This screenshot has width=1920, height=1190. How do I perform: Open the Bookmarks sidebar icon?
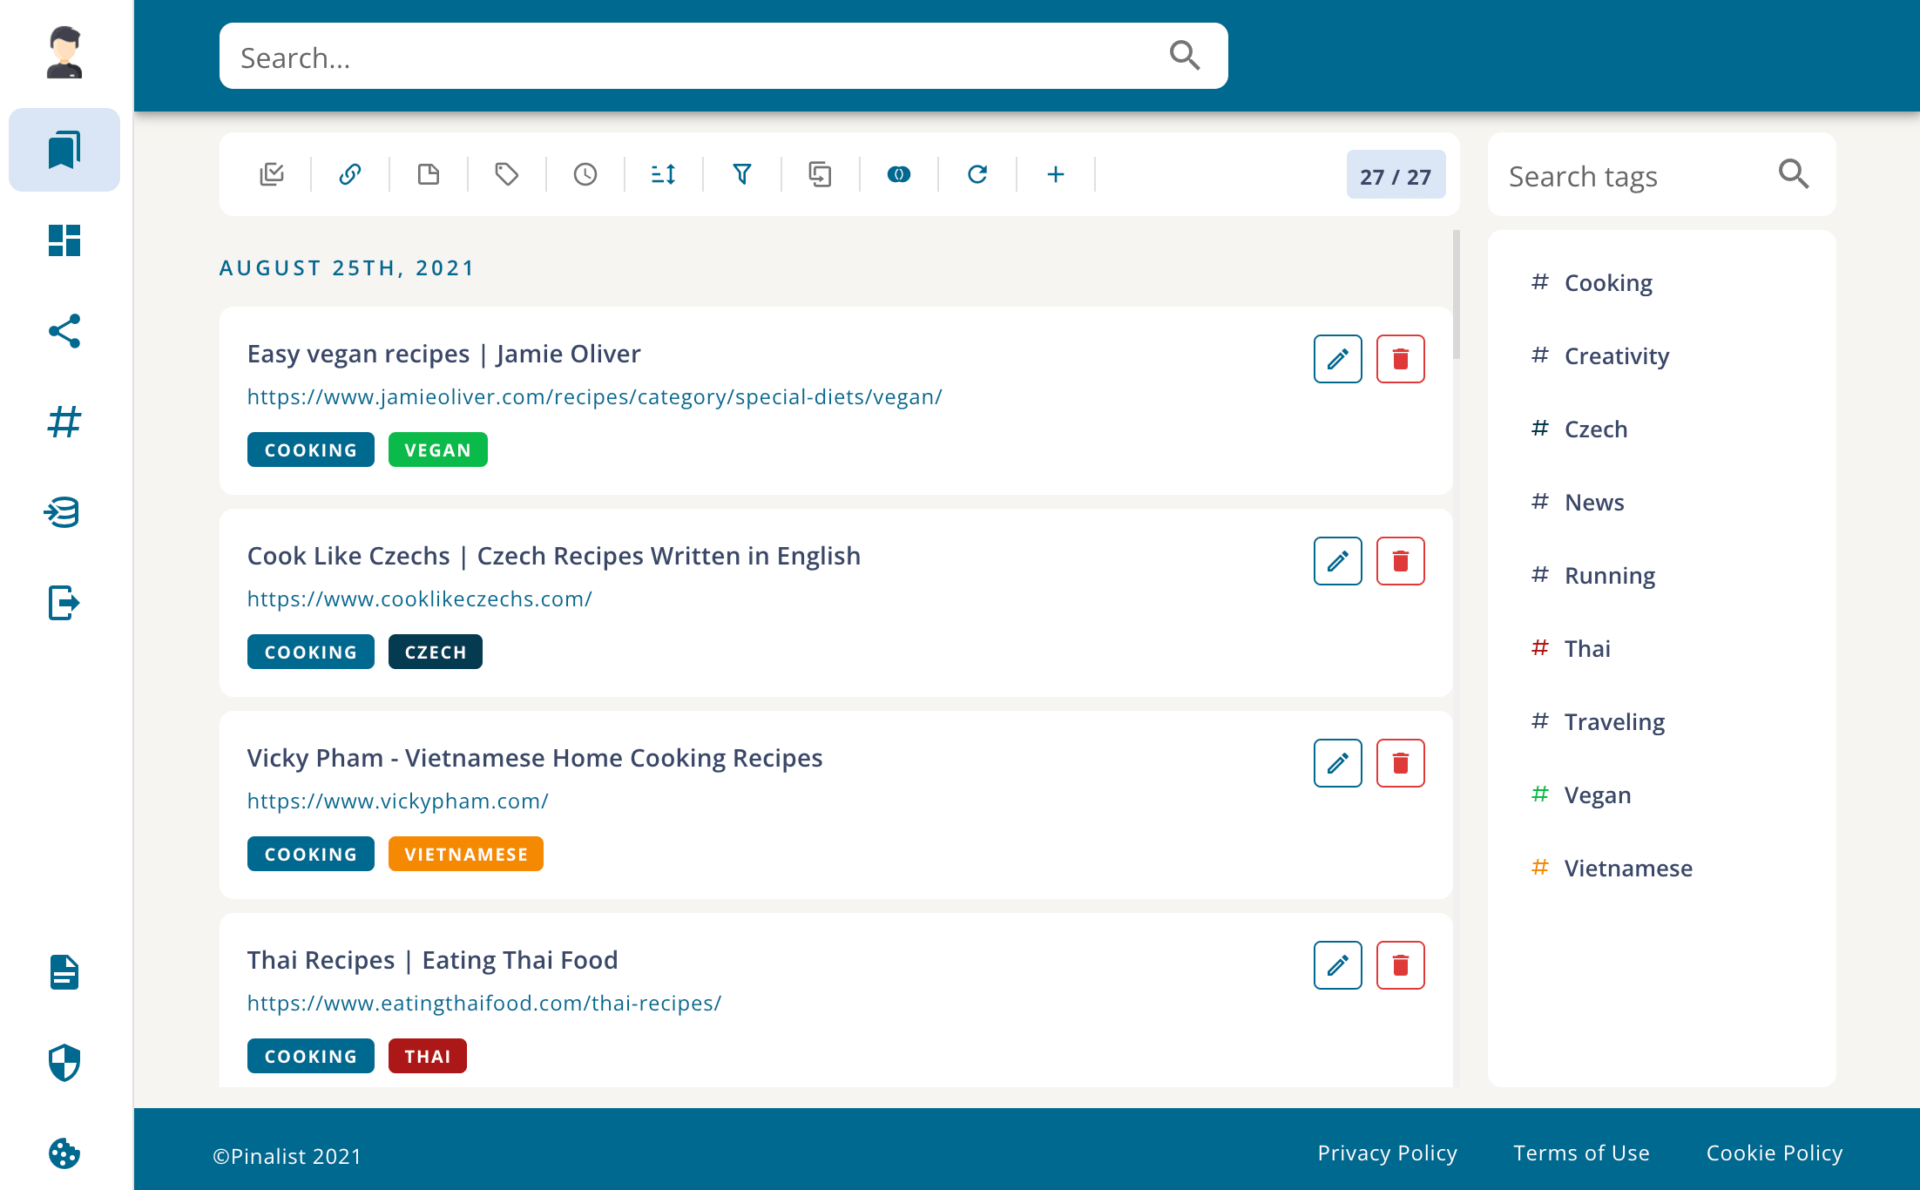tap(63, 149)
